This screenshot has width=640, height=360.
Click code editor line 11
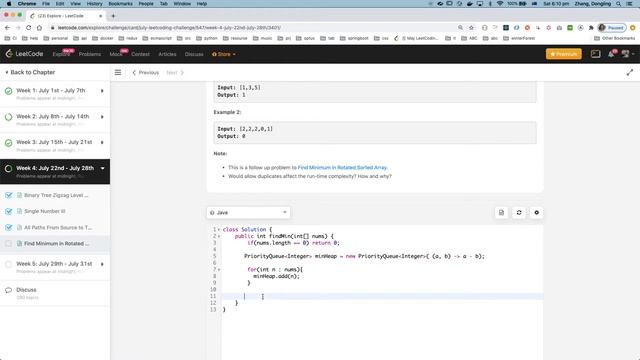pos(382,296)
